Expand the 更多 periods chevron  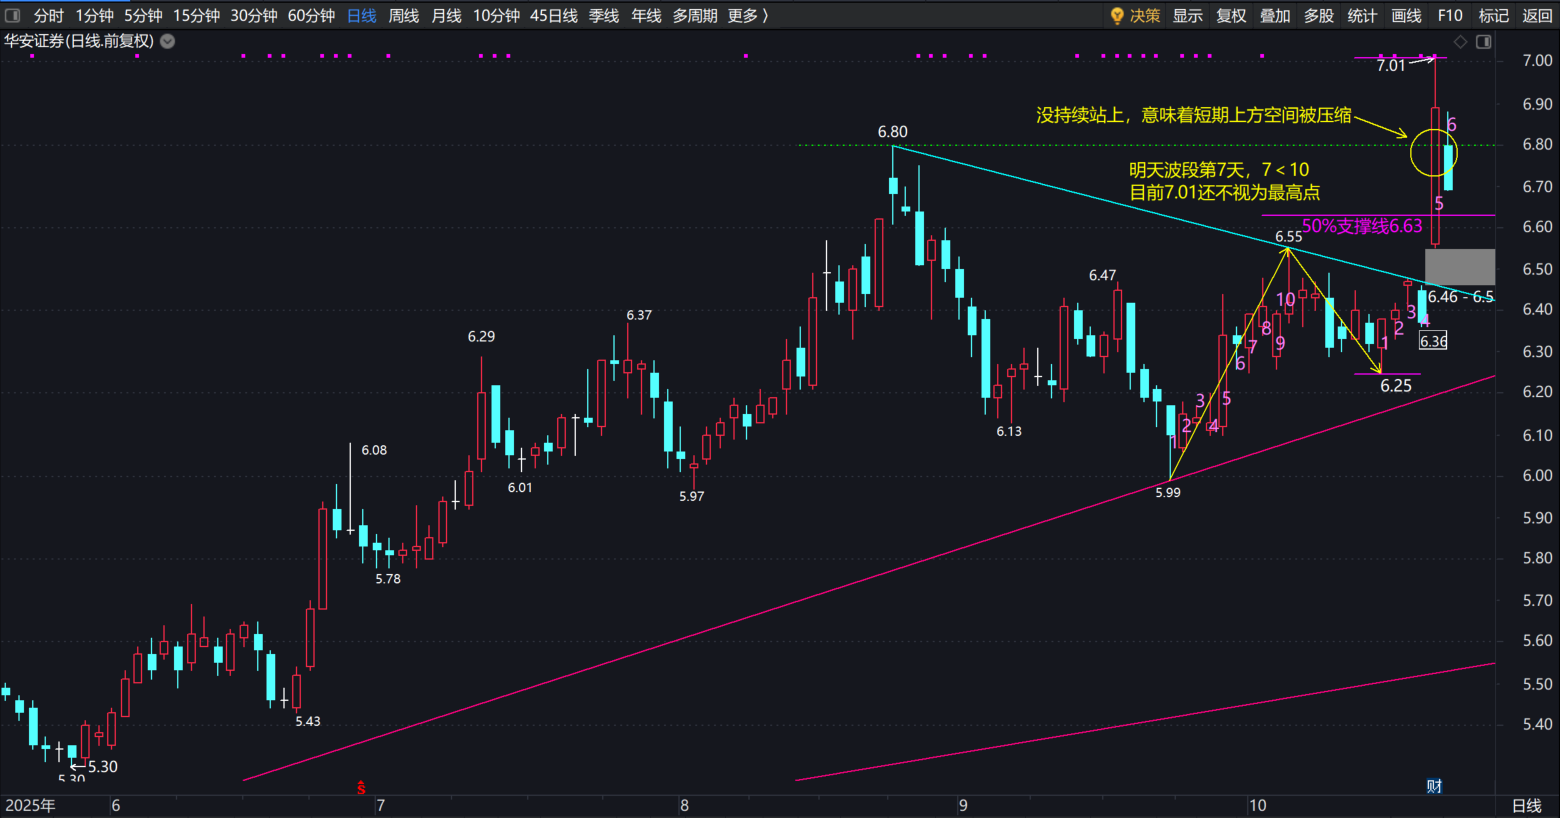click(764, 16)
